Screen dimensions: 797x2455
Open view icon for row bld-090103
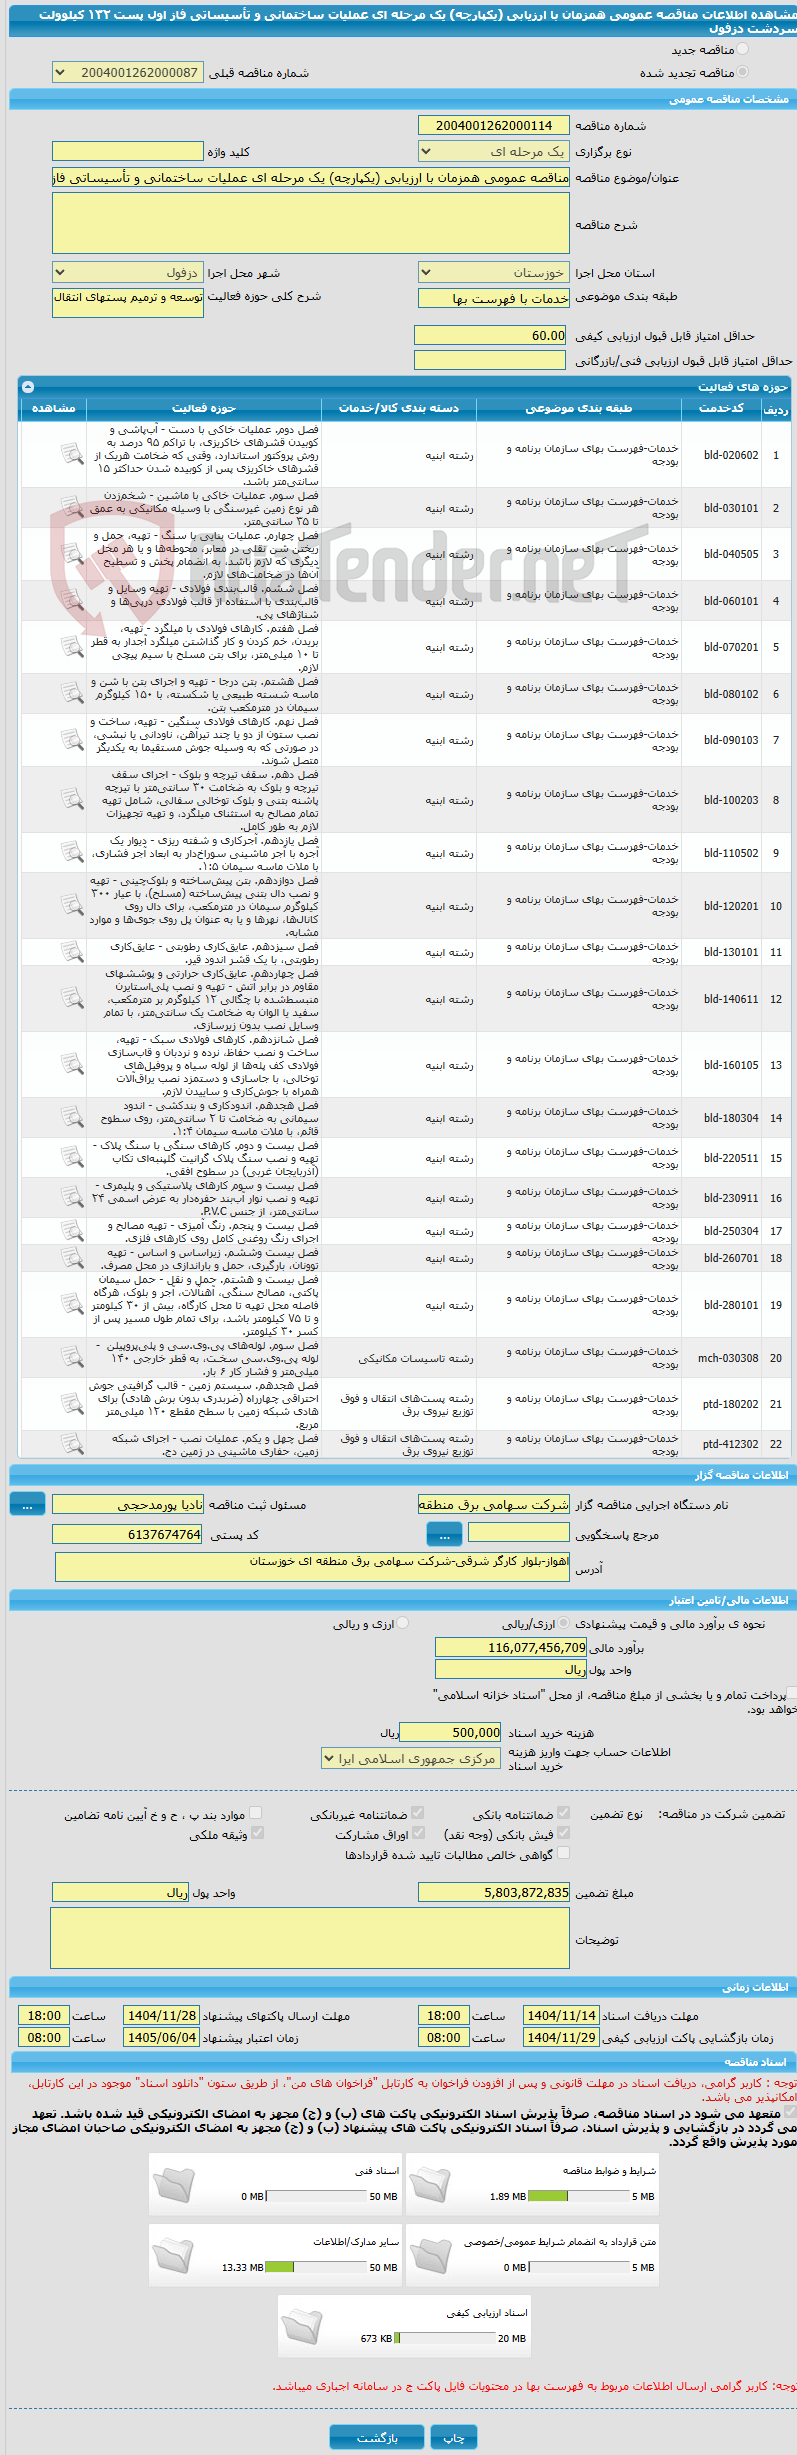click(72, 740)
